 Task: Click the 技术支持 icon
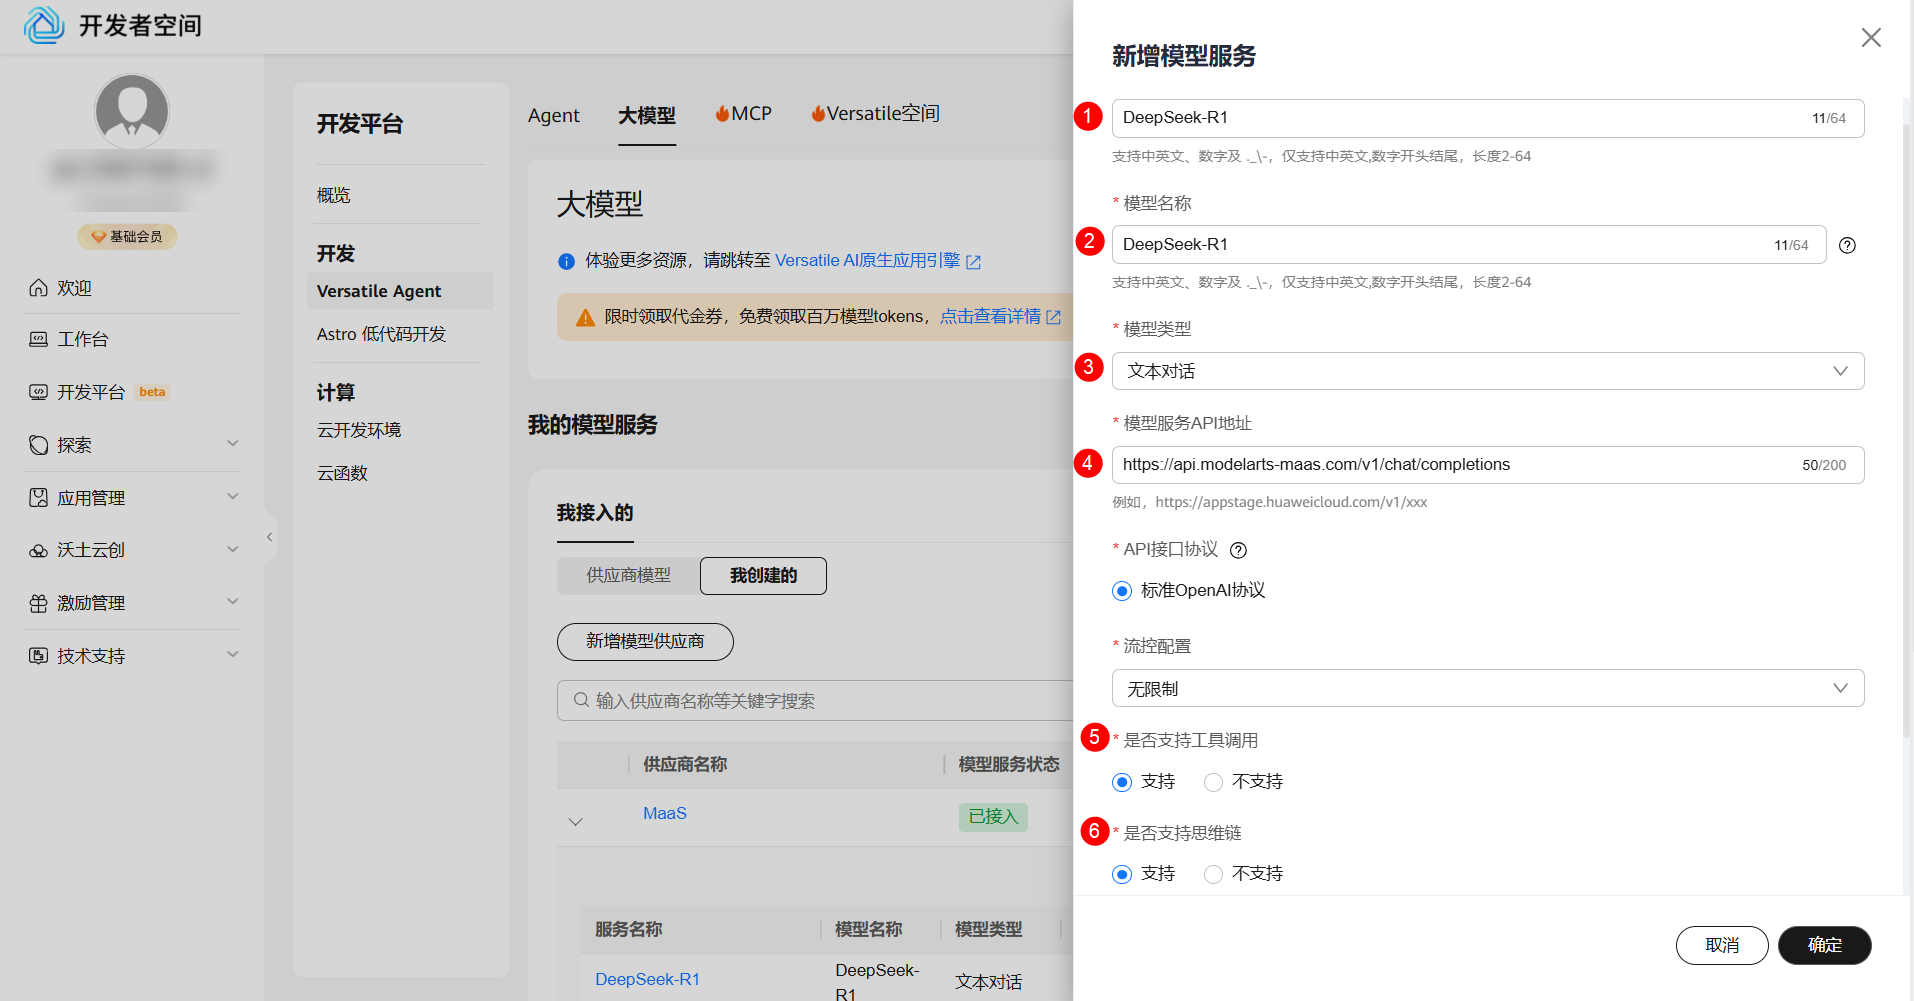coord(38,656)
